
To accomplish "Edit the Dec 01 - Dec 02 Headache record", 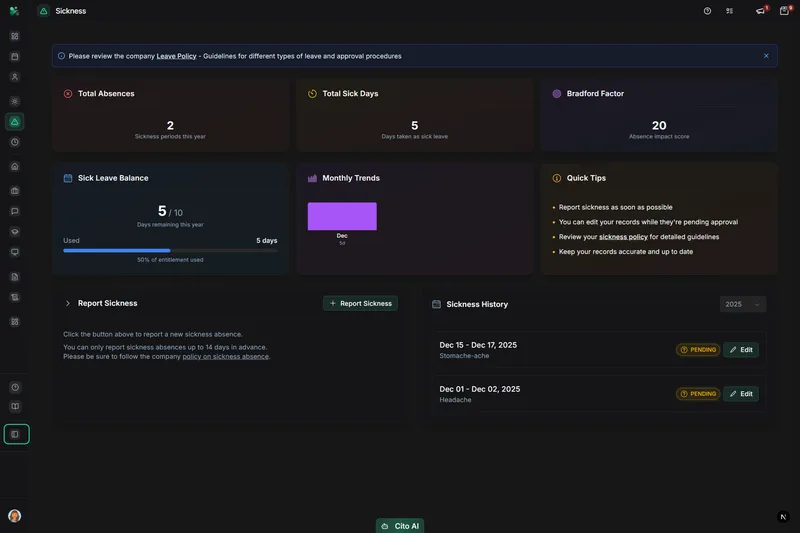I will (741, 394).
